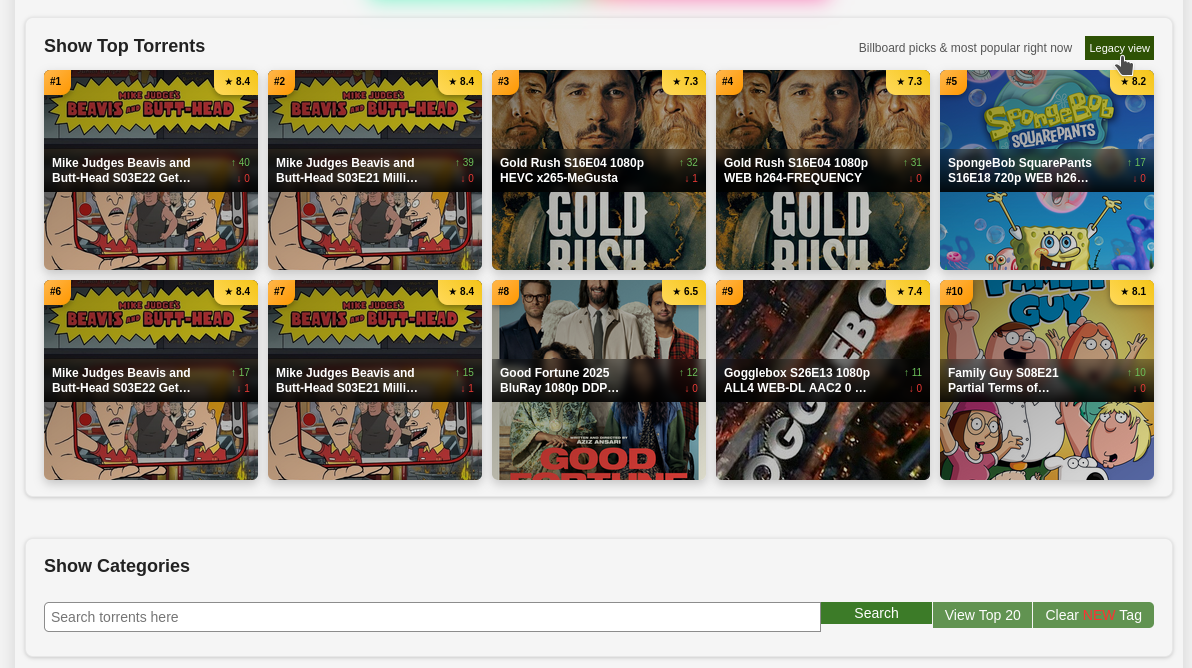This screenshot has width=1192, height=668.
Task: Click seeders count 11 on Gogglebox card
Action: 912,372
